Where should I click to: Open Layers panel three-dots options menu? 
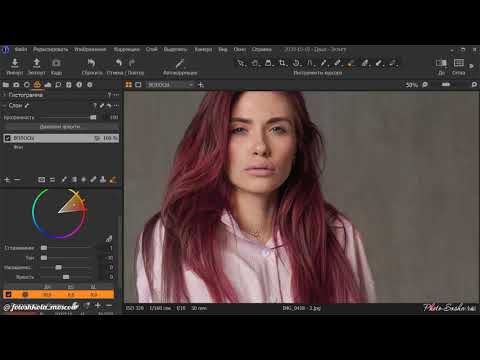point(116,106)
